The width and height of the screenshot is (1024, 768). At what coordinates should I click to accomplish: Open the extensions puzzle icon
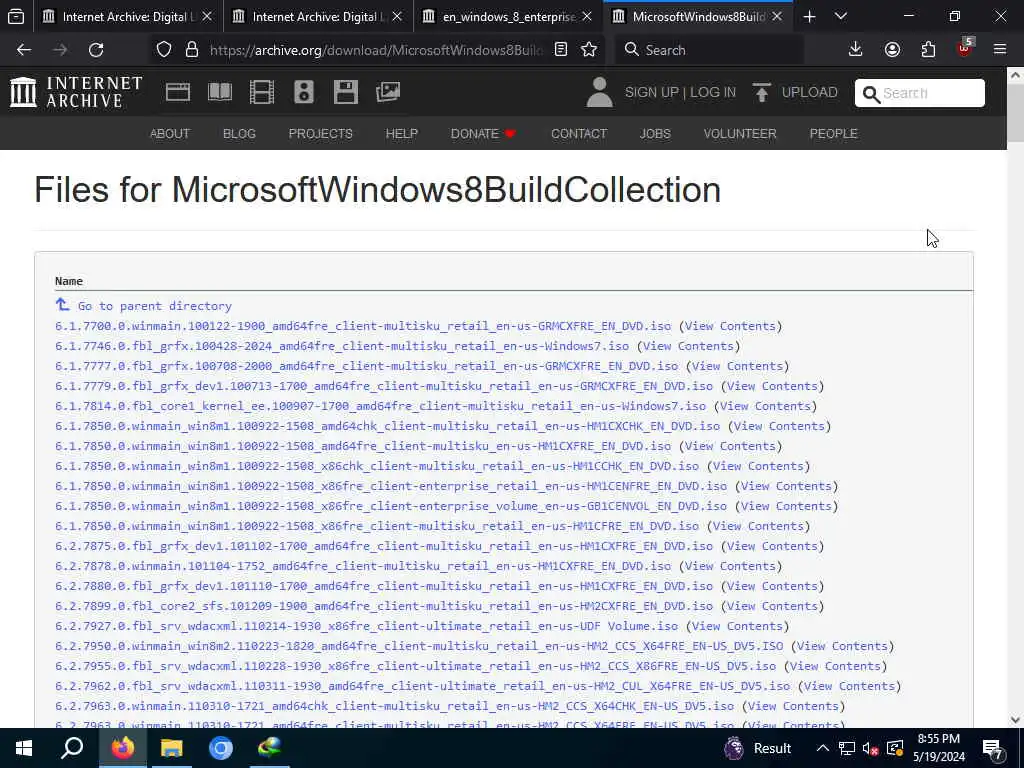tap(928, 50)
